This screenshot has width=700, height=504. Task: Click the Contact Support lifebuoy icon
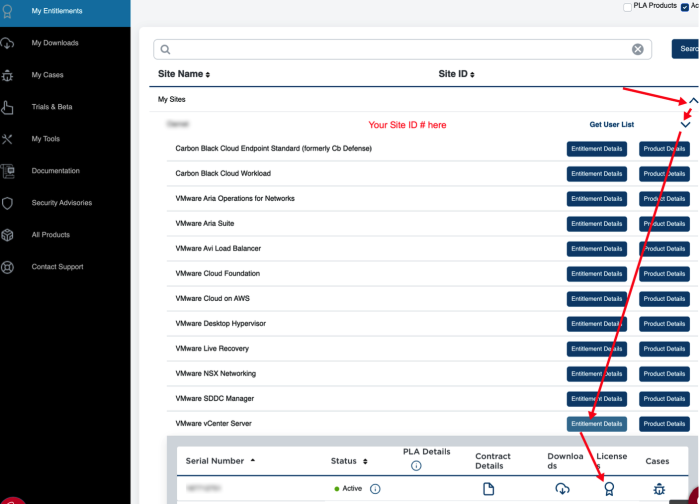point(7,267)
